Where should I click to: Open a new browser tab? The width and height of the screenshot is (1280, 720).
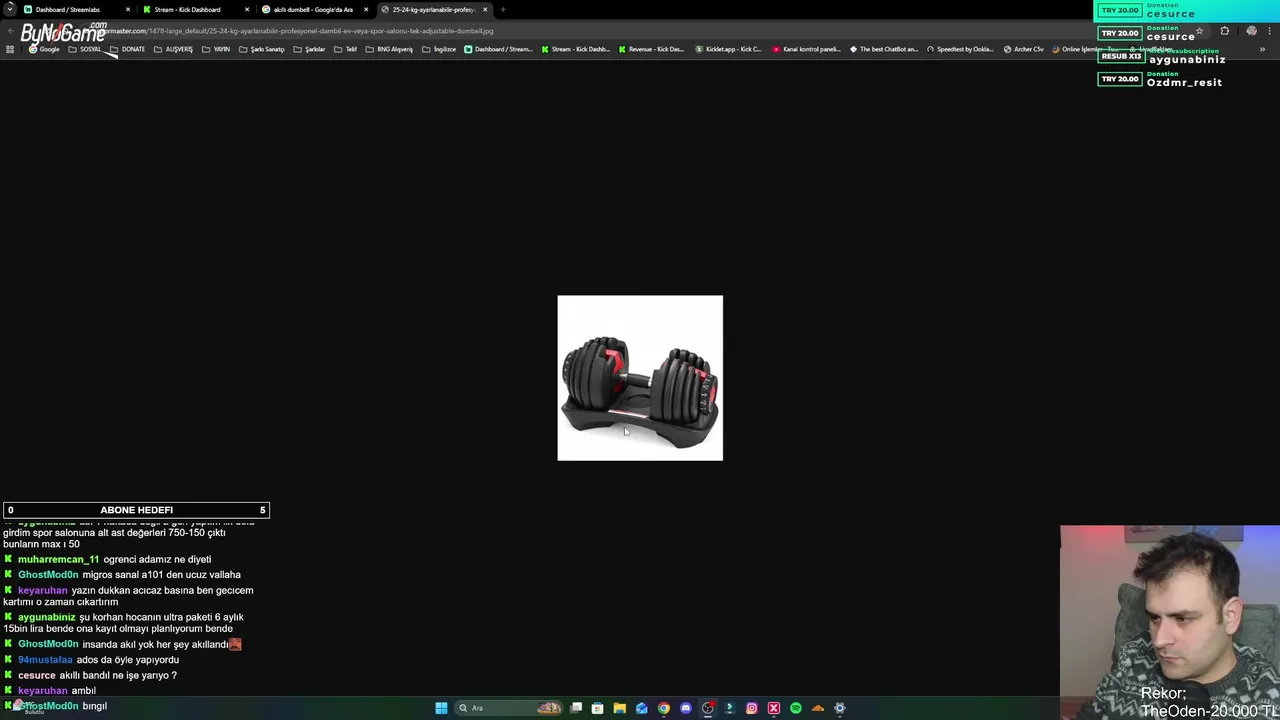tap(503, 10)
